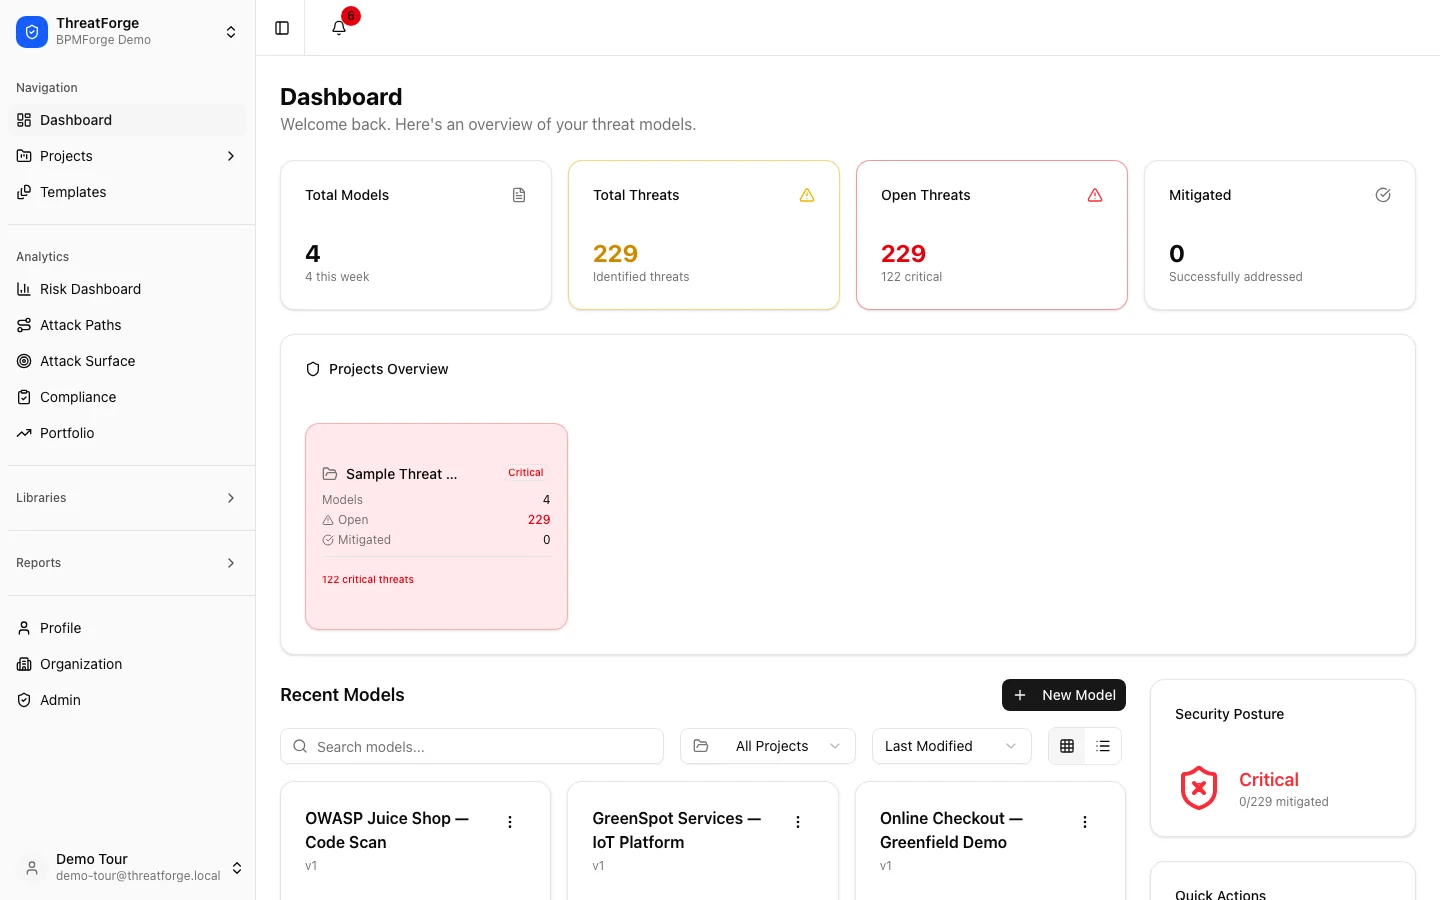Open the Sample Threat project card
The height and width of the screenshot is (900, 1440).
point(436,526)
